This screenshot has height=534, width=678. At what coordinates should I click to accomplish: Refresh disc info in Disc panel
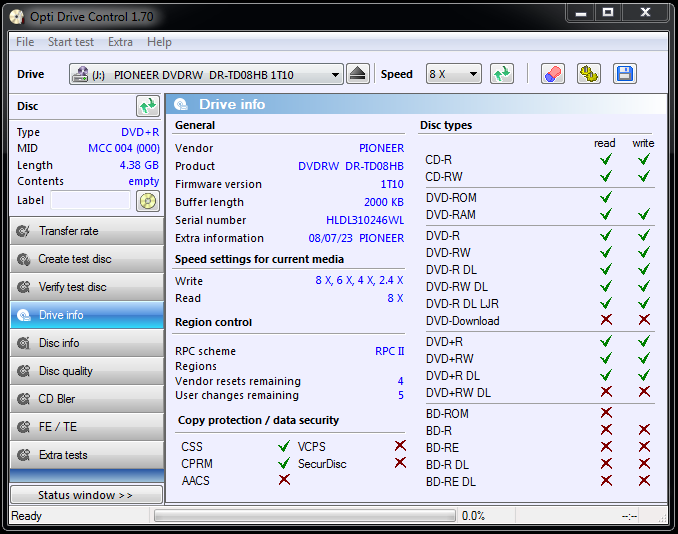click(x=148, y=106)
